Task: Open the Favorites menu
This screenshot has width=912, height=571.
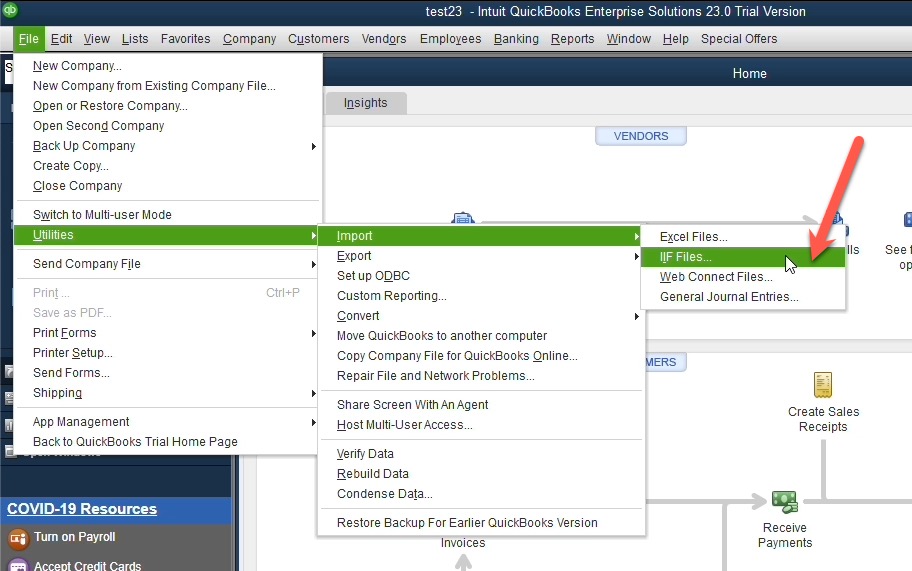Action: pyautogui.click(x=186, y=39)
